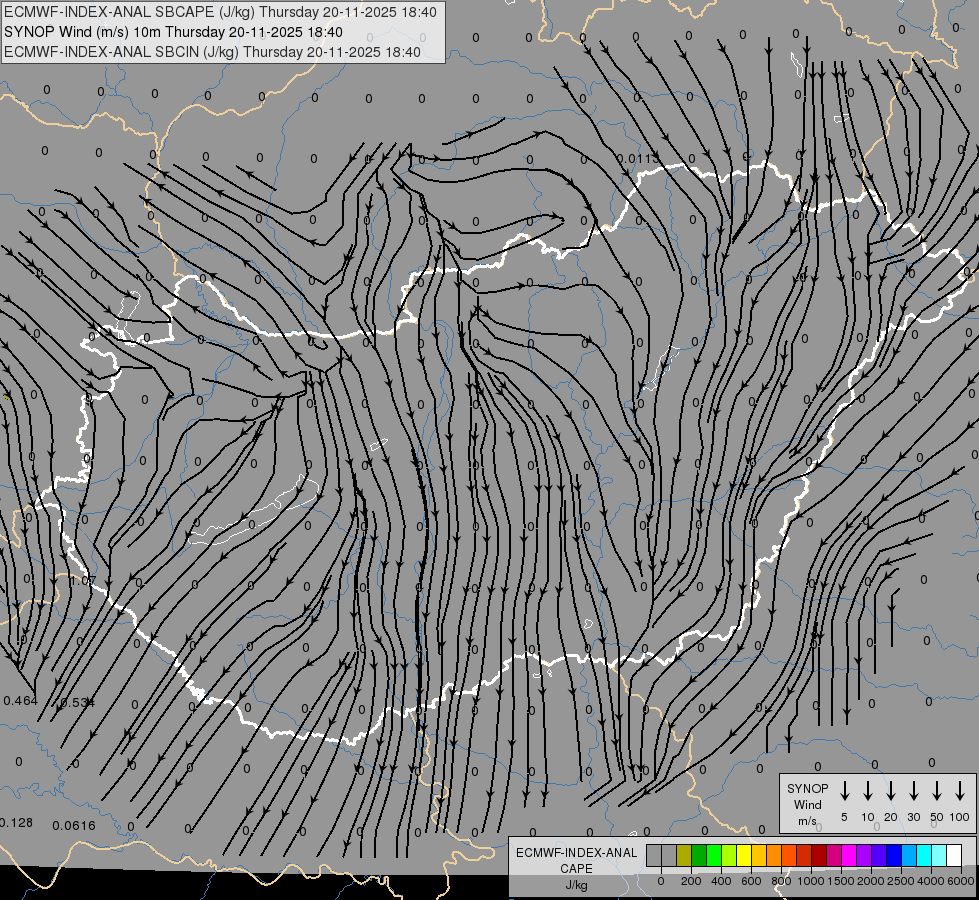Click the 10 m/s wind arrow in legend
The image size is (979, 900).
click(x=868, y=791)
